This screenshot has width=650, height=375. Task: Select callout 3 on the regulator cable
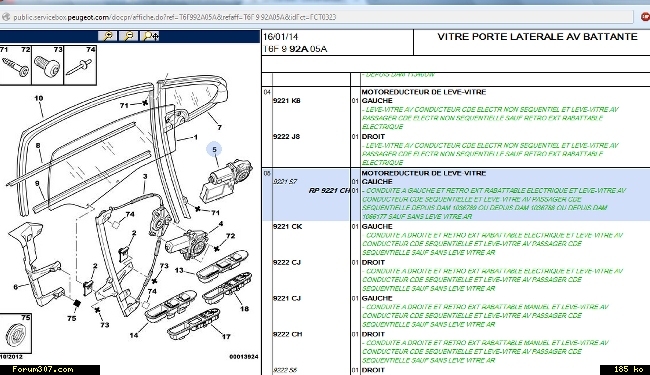coord(145,177)
